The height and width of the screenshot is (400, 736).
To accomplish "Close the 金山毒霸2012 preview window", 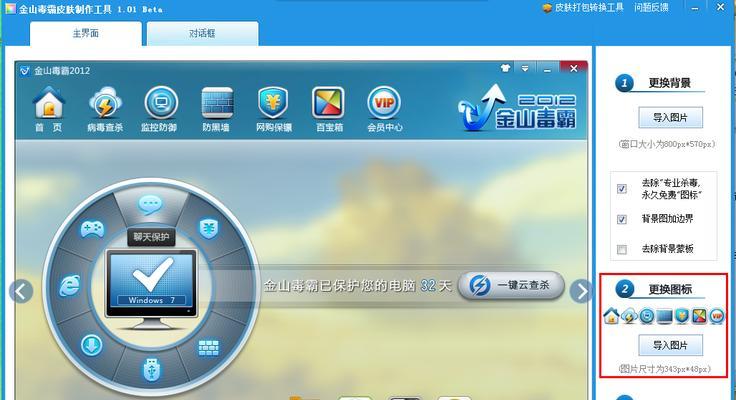I will point(573,68).
